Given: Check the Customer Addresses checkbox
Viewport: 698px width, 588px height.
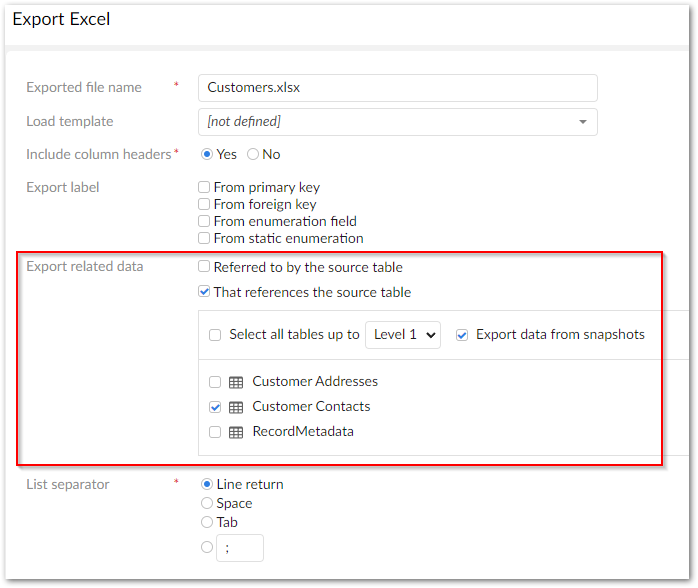Looking at the screenshot, I should coord(215,382).
